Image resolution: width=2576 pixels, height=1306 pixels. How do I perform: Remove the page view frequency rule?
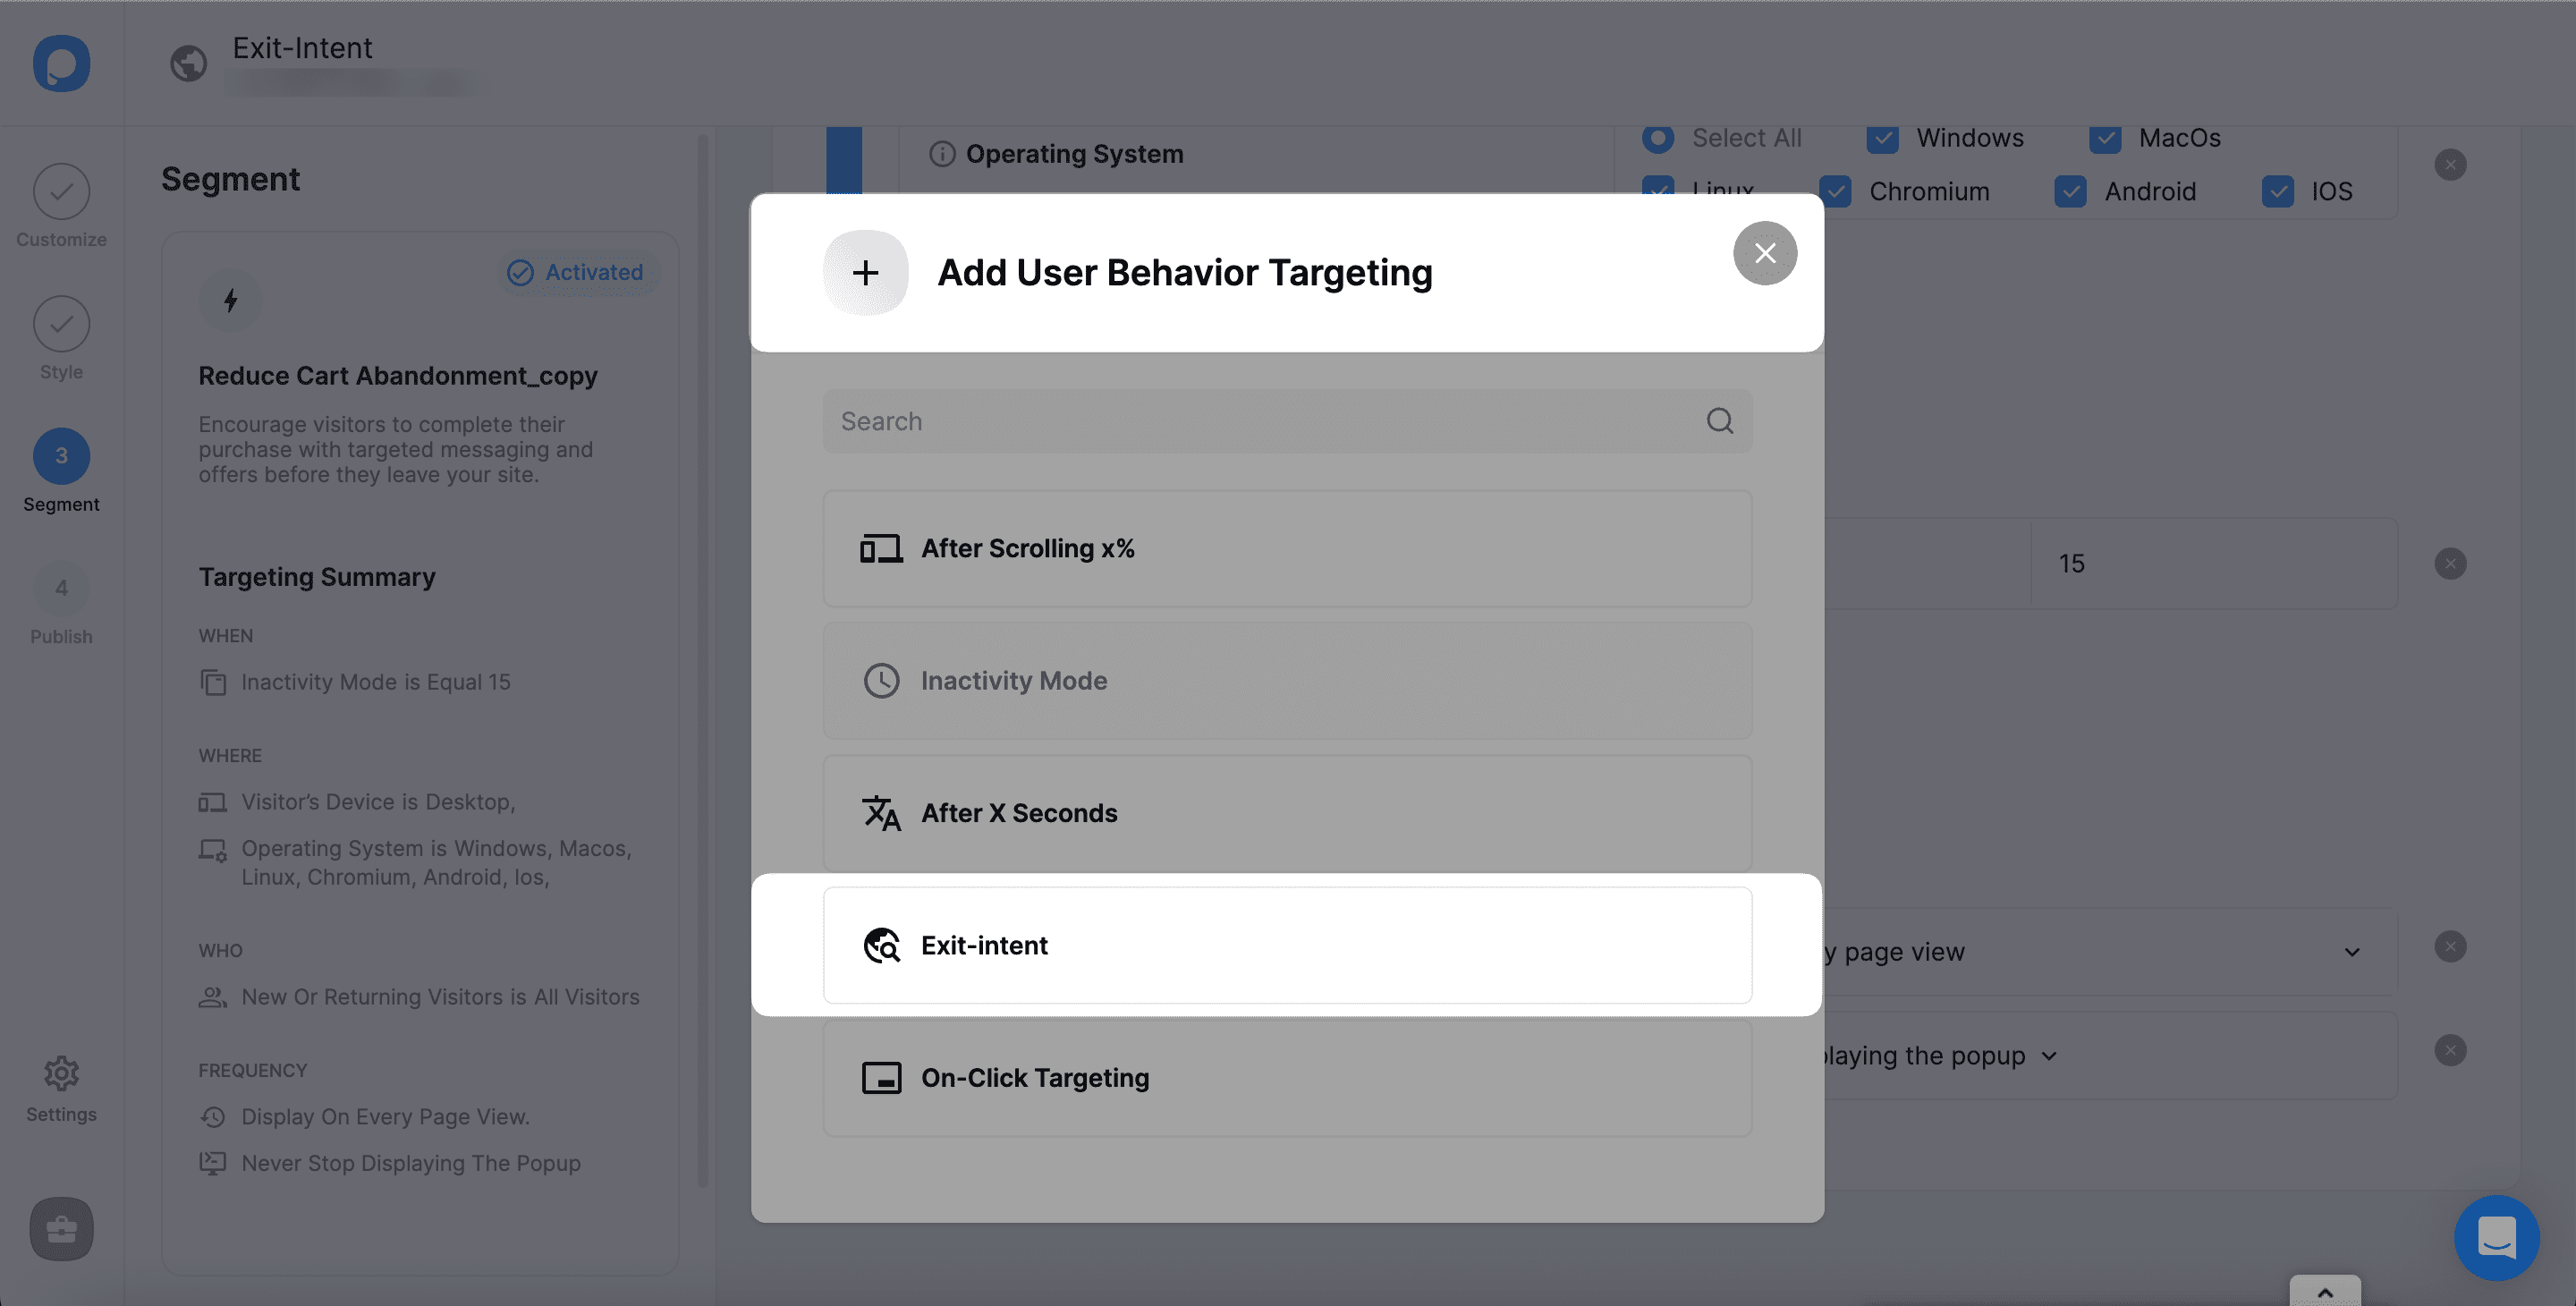point(2450,946)
